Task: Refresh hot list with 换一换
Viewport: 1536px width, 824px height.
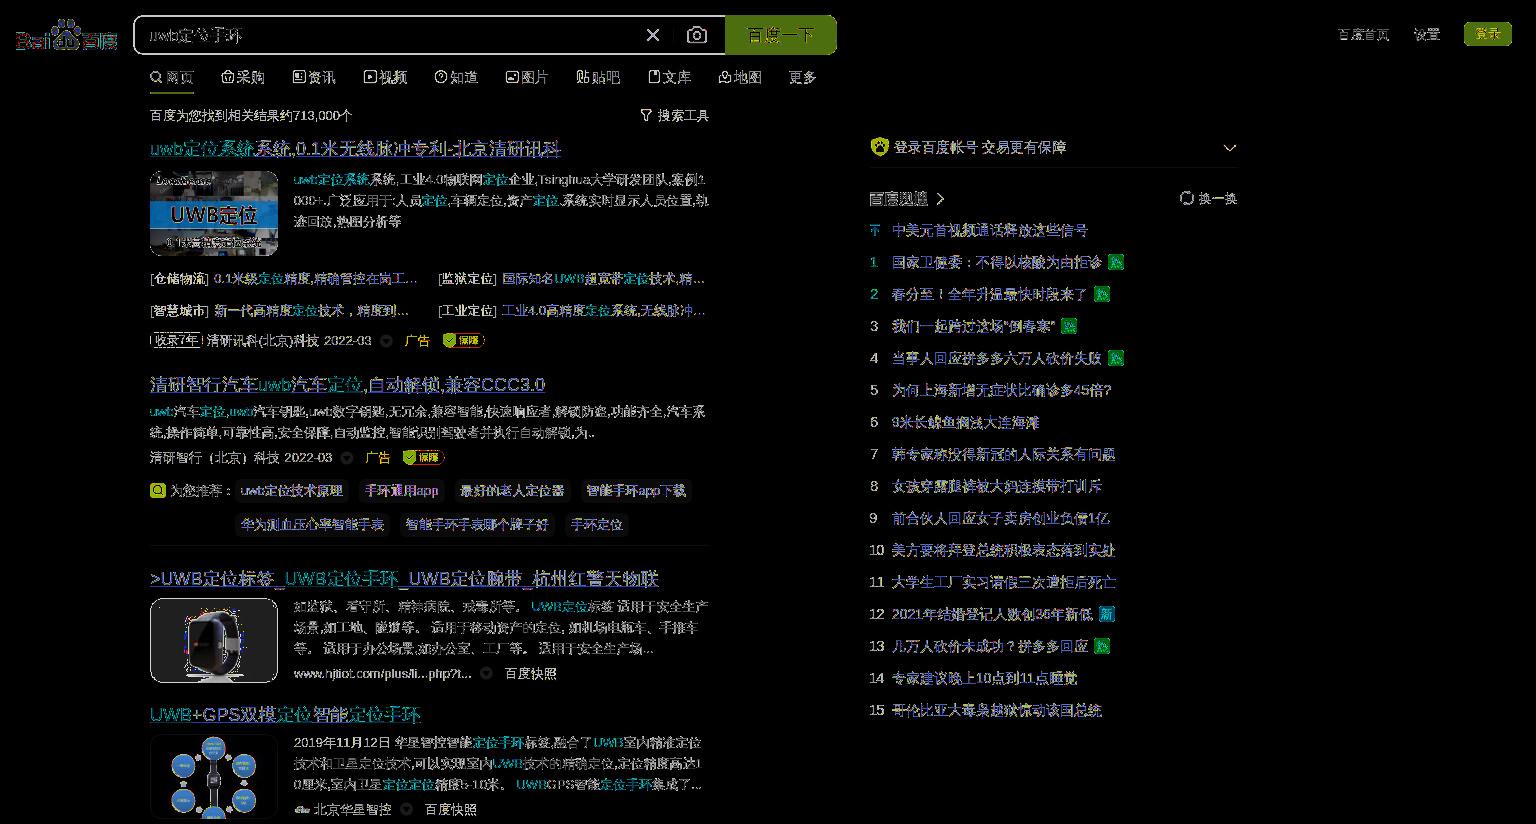Action: (x=1208, y=199)
